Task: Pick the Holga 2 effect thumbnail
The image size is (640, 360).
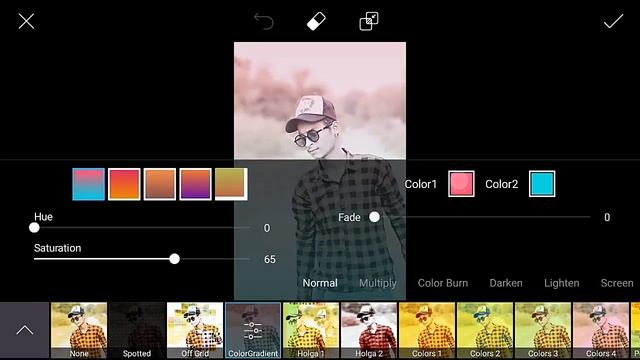Action: (369, 330)
